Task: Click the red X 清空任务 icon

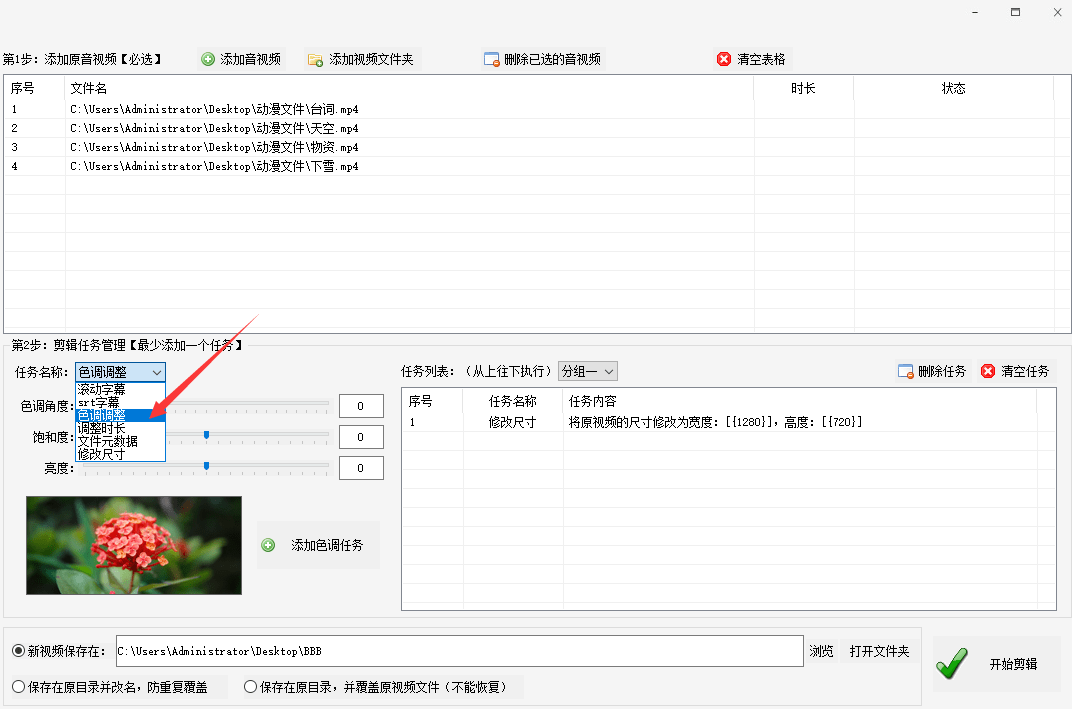Action: (987, 371)
